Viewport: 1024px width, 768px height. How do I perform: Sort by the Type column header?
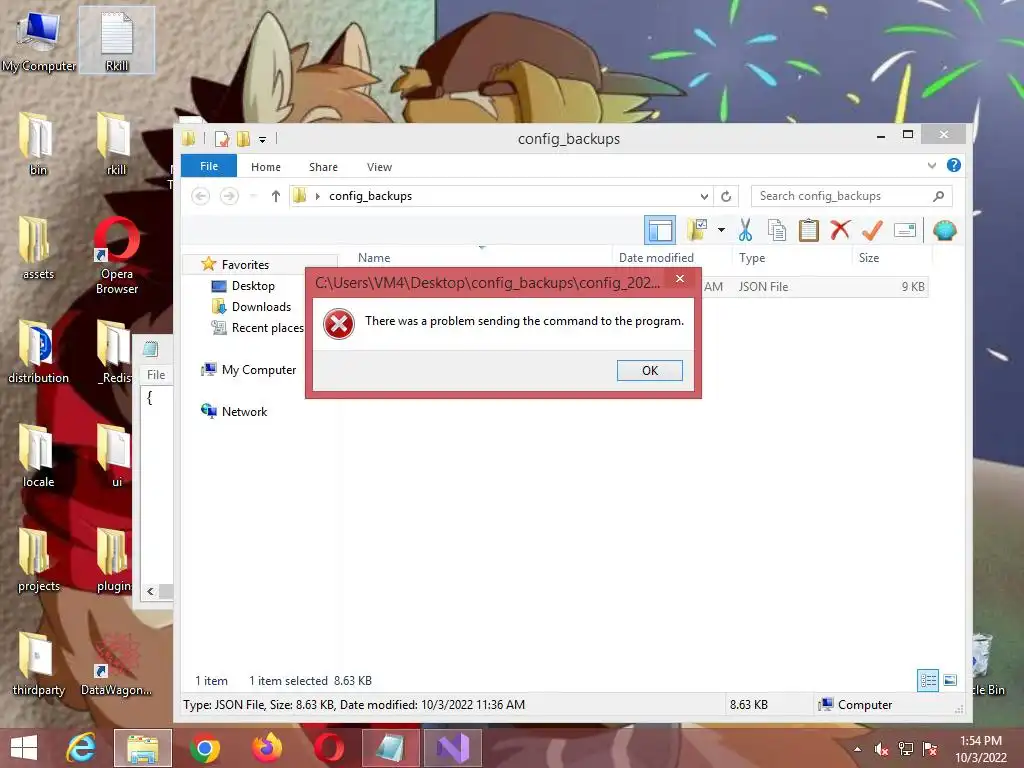752,257
